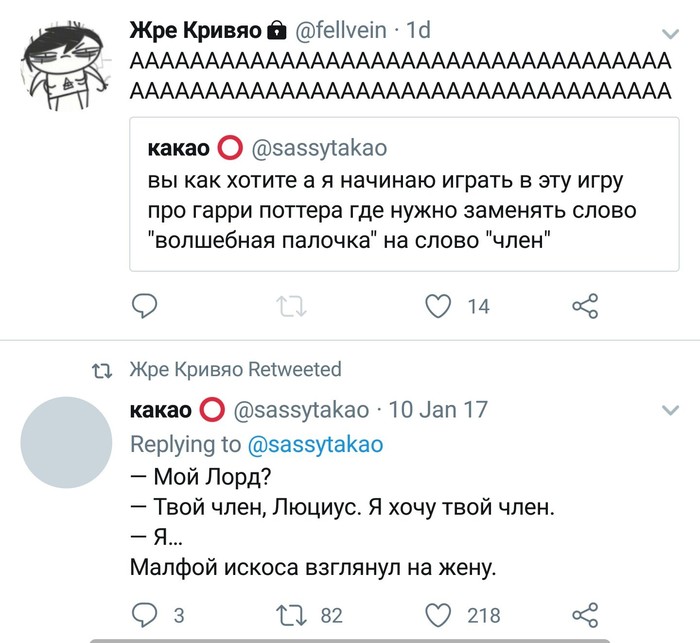Click the retweeted indicator icon above the bottom tweet
The image size is (700, 643).
[x=100, y=370]
